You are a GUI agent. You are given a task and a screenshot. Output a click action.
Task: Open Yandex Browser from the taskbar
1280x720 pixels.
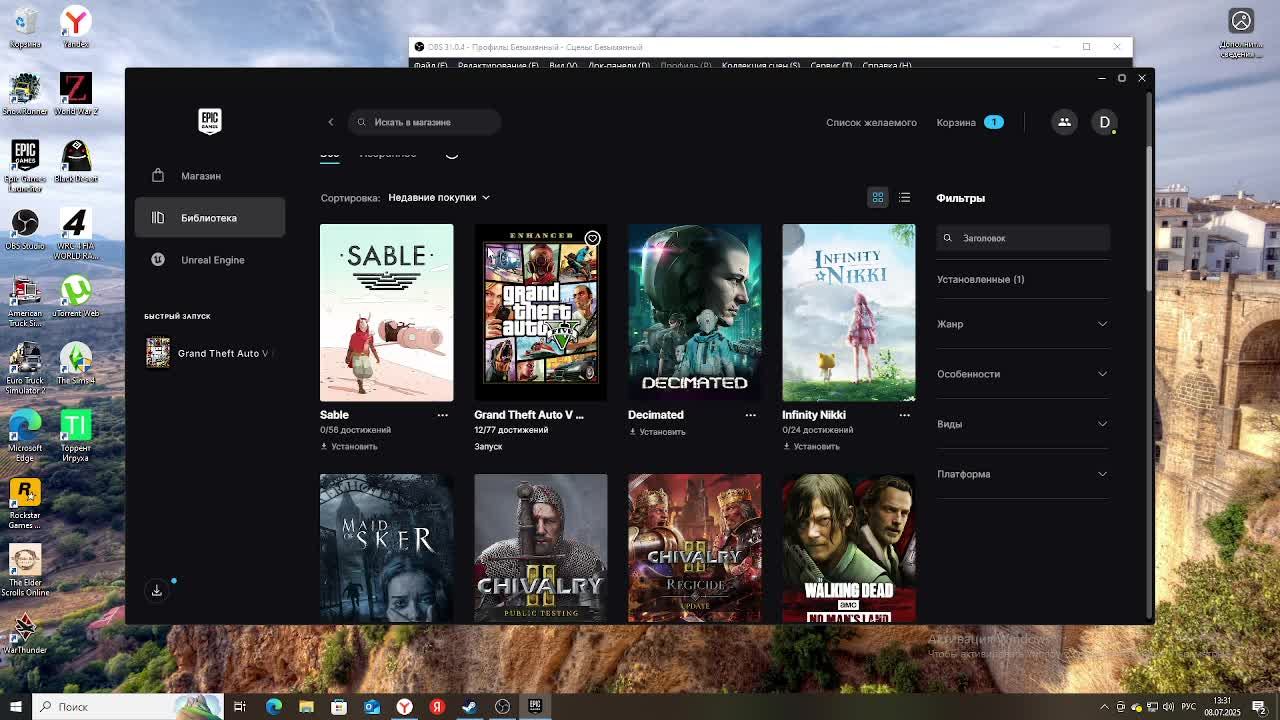404,707
